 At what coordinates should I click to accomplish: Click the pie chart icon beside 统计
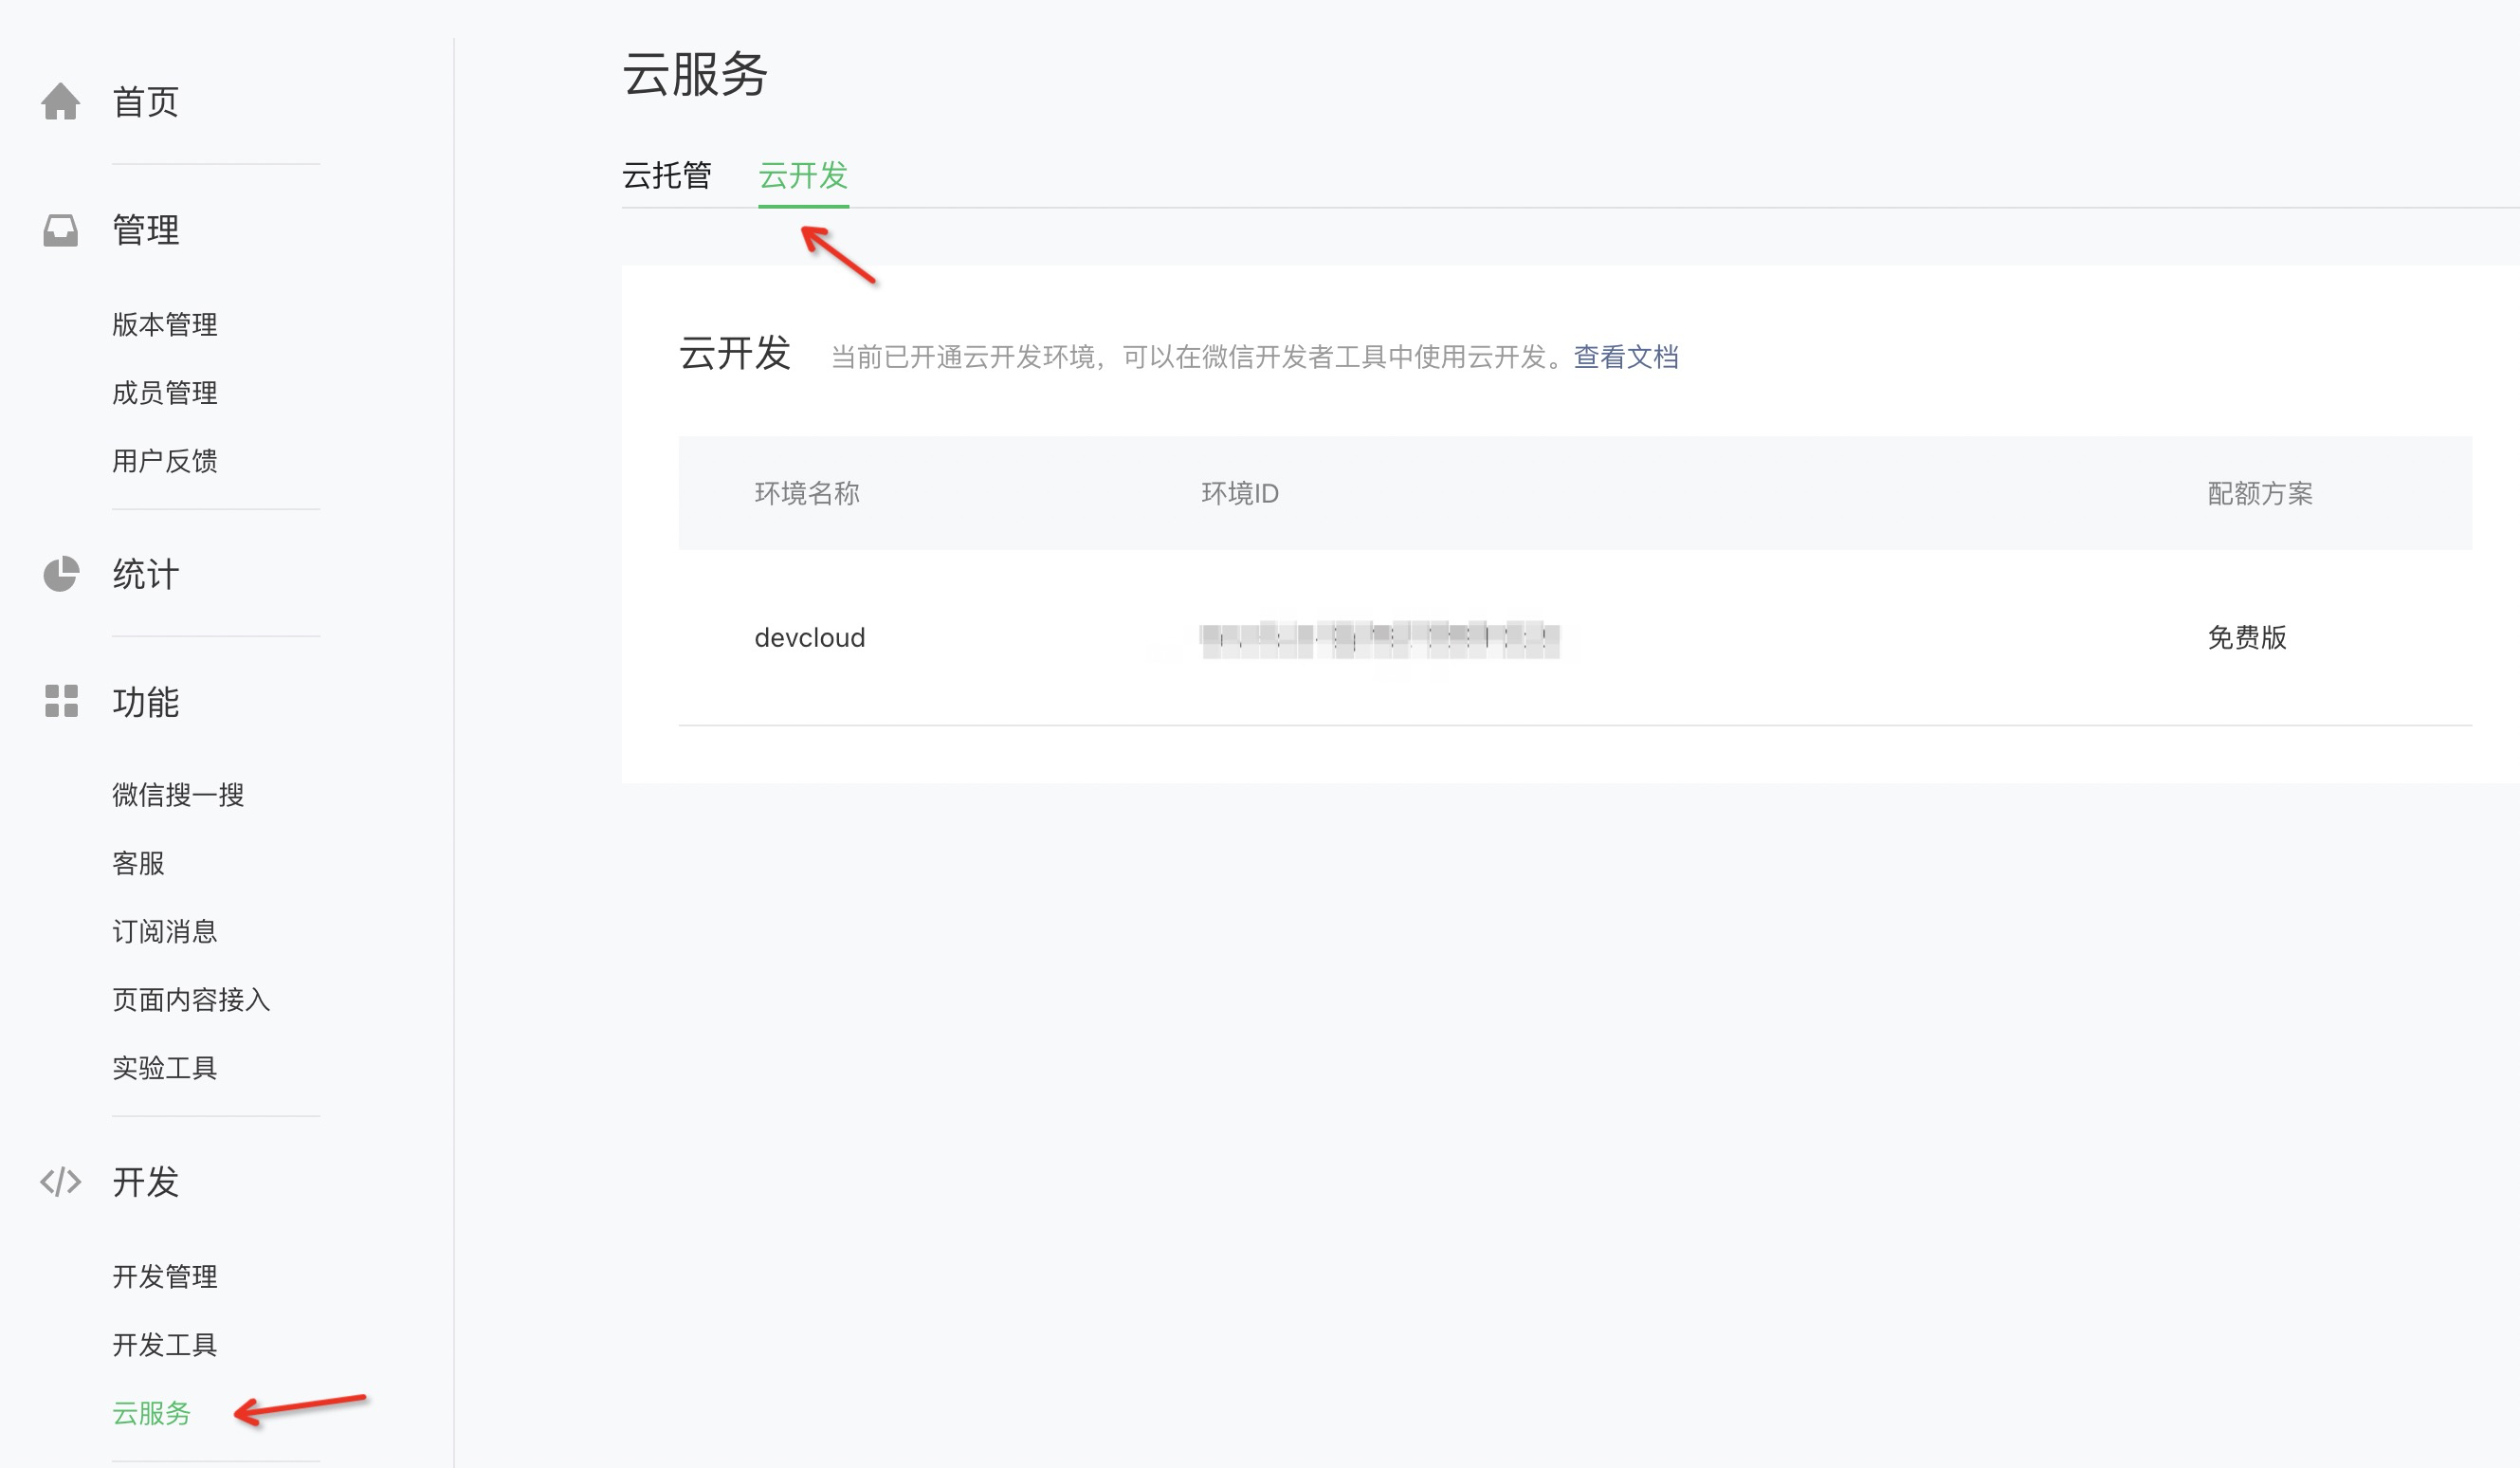pos(60,574)
